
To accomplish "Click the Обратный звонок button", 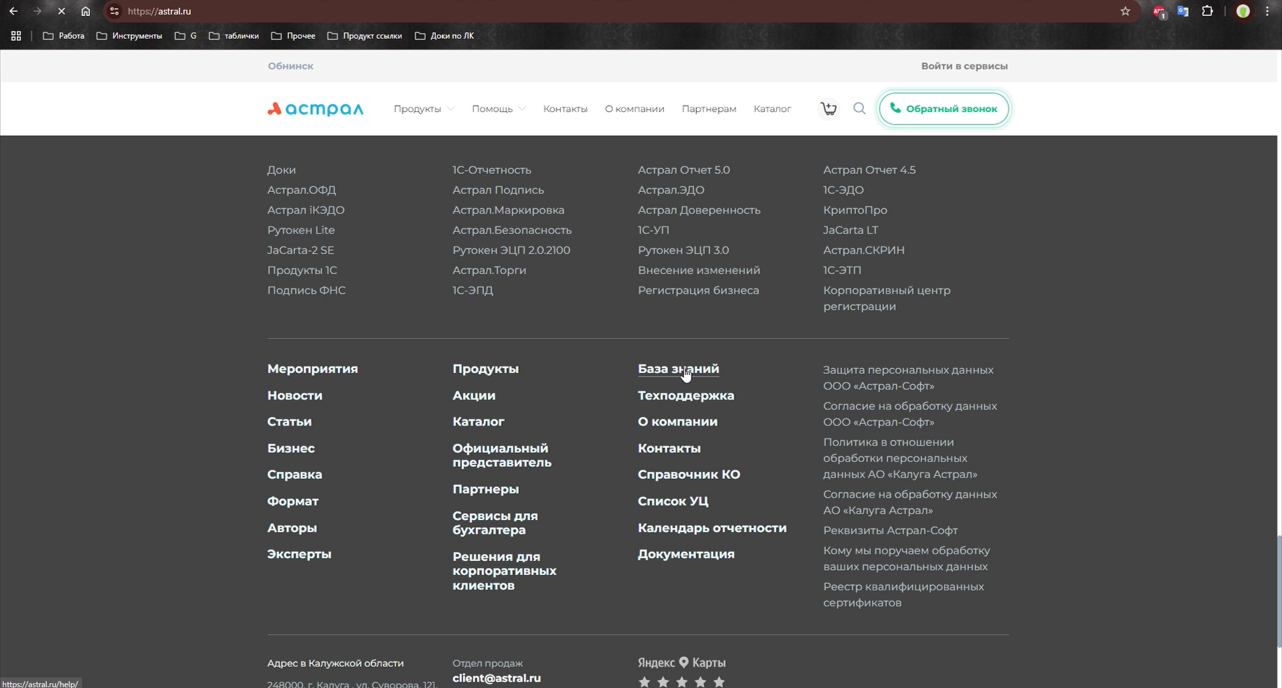I will (944, 109).
